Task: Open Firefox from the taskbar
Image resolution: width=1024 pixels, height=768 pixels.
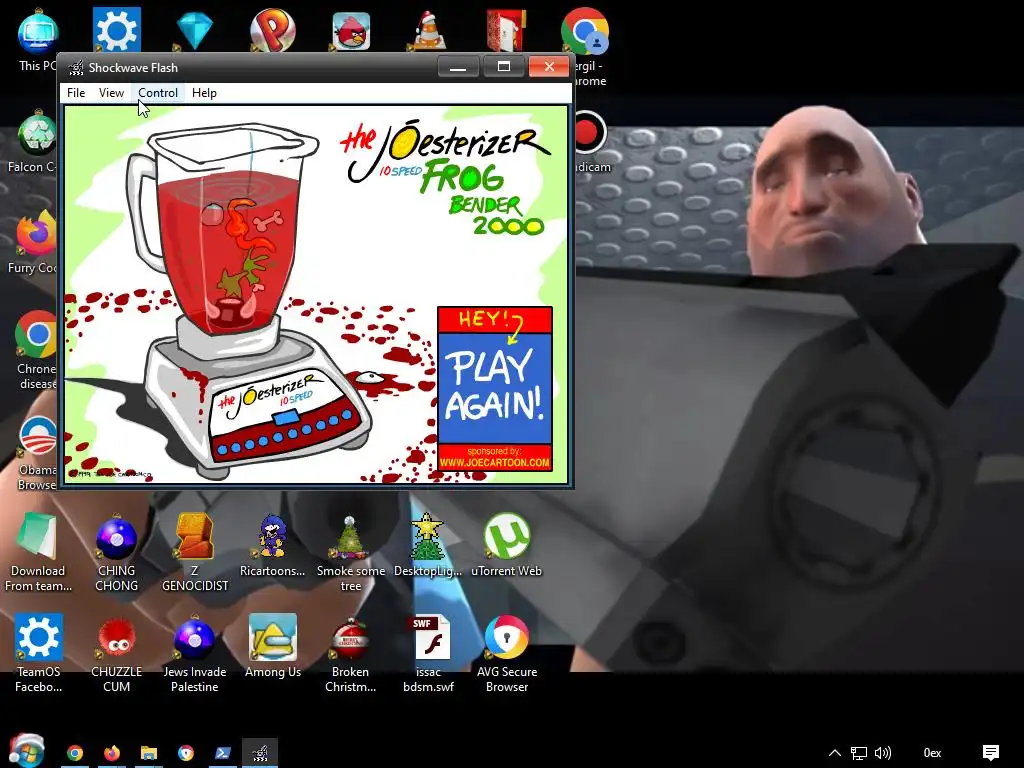Action: [112, 753]
